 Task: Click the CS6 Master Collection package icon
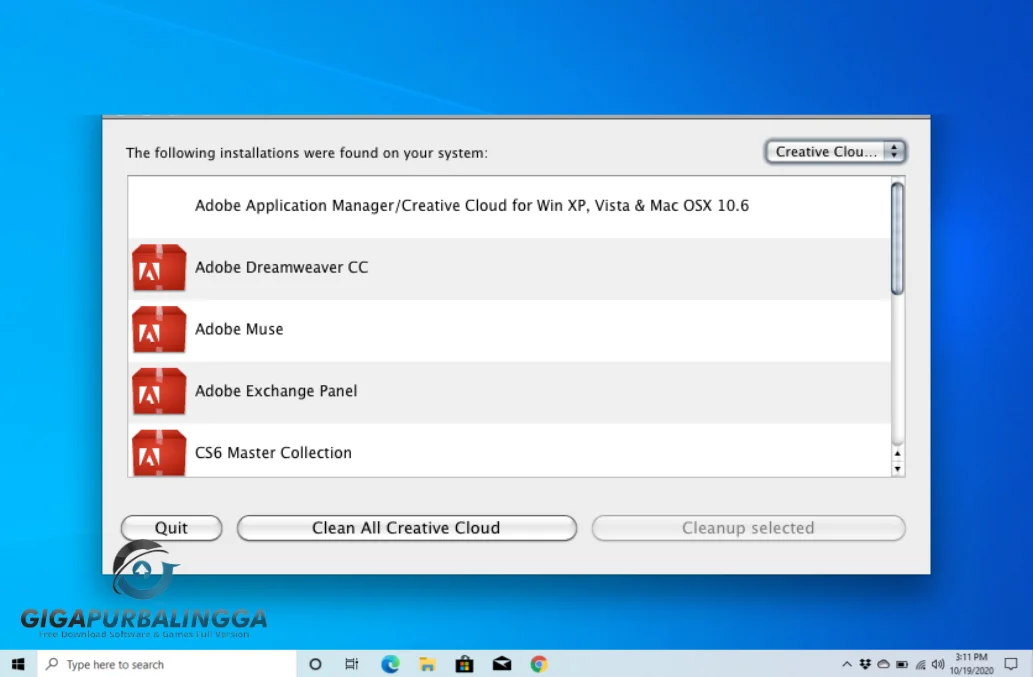(159, 453)
